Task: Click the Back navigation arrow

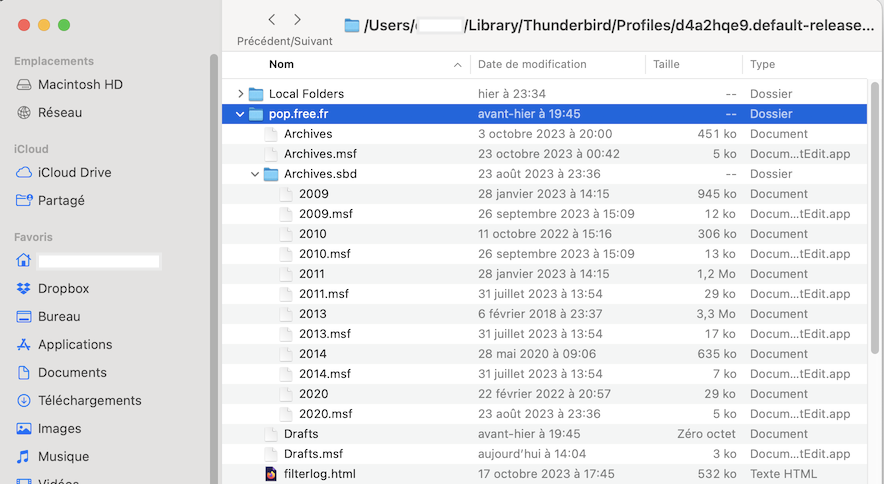Action: click(272, 20)
